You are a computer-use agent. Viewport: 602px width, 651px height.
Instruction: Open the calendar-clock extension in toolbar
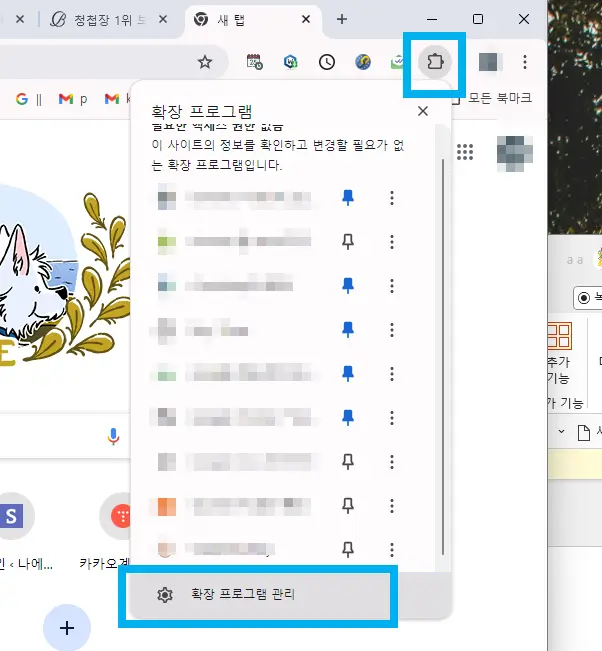[254, 62]
